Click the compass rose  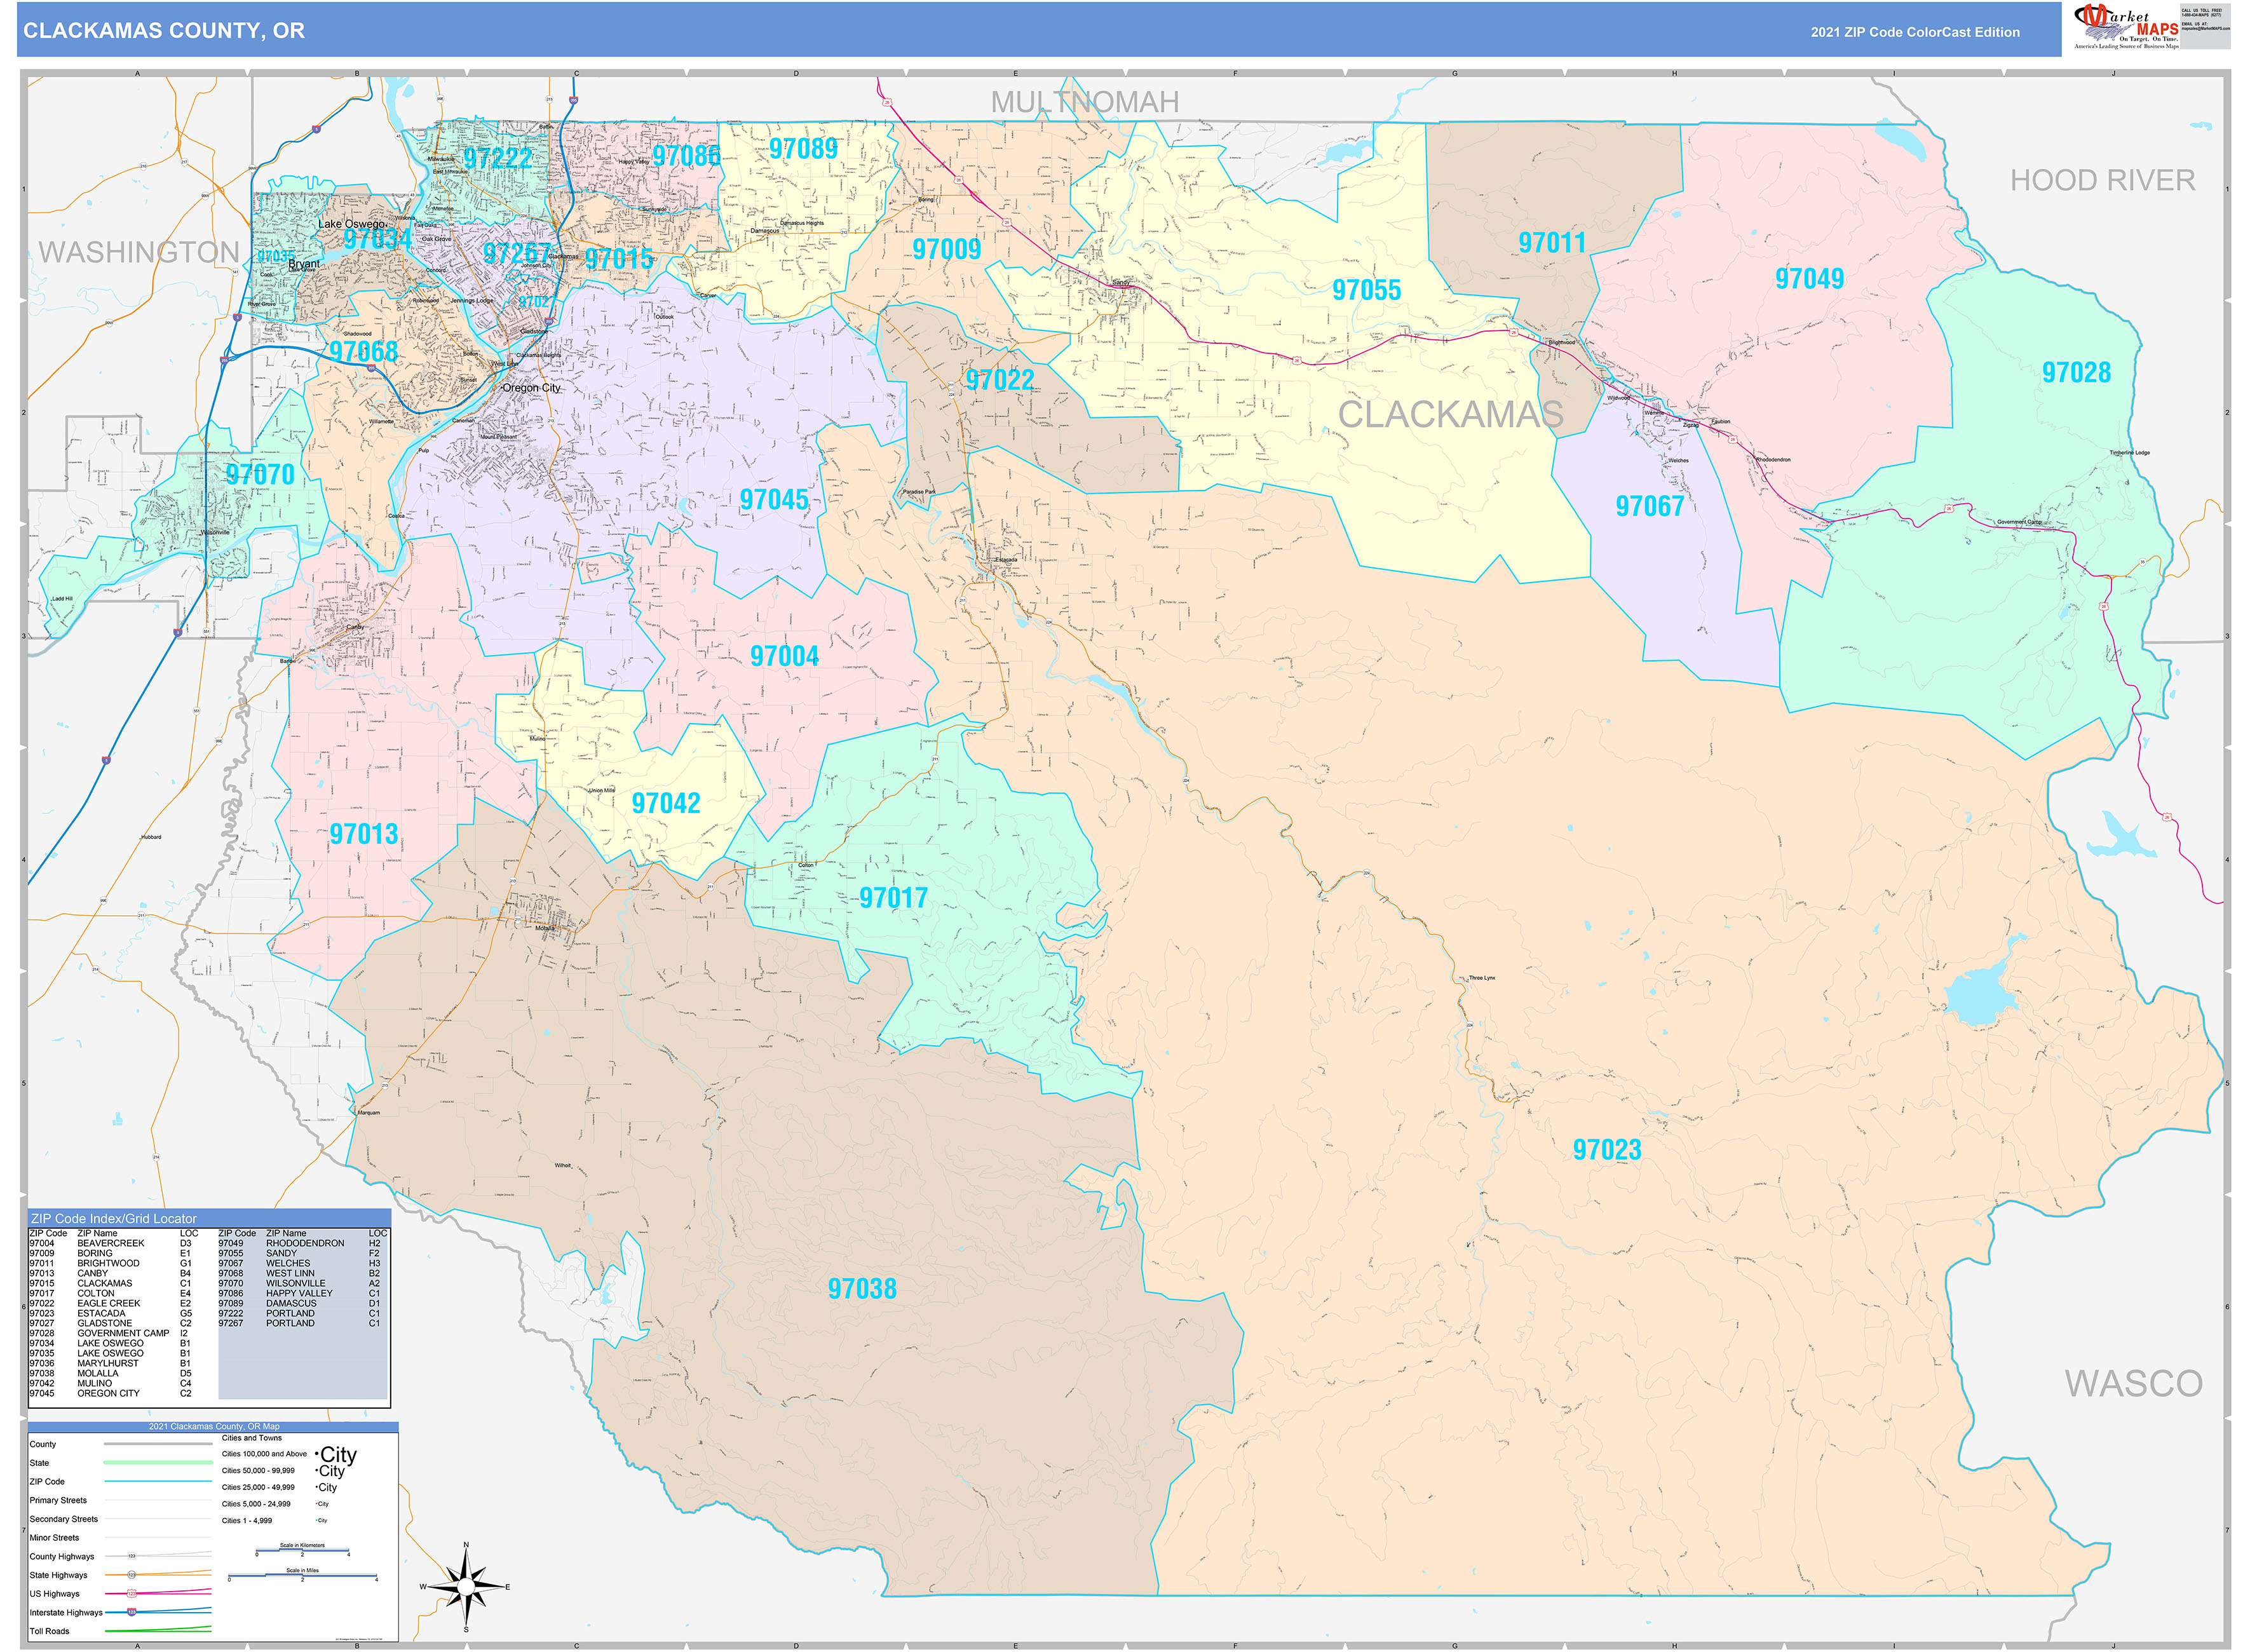(465, 1586)
